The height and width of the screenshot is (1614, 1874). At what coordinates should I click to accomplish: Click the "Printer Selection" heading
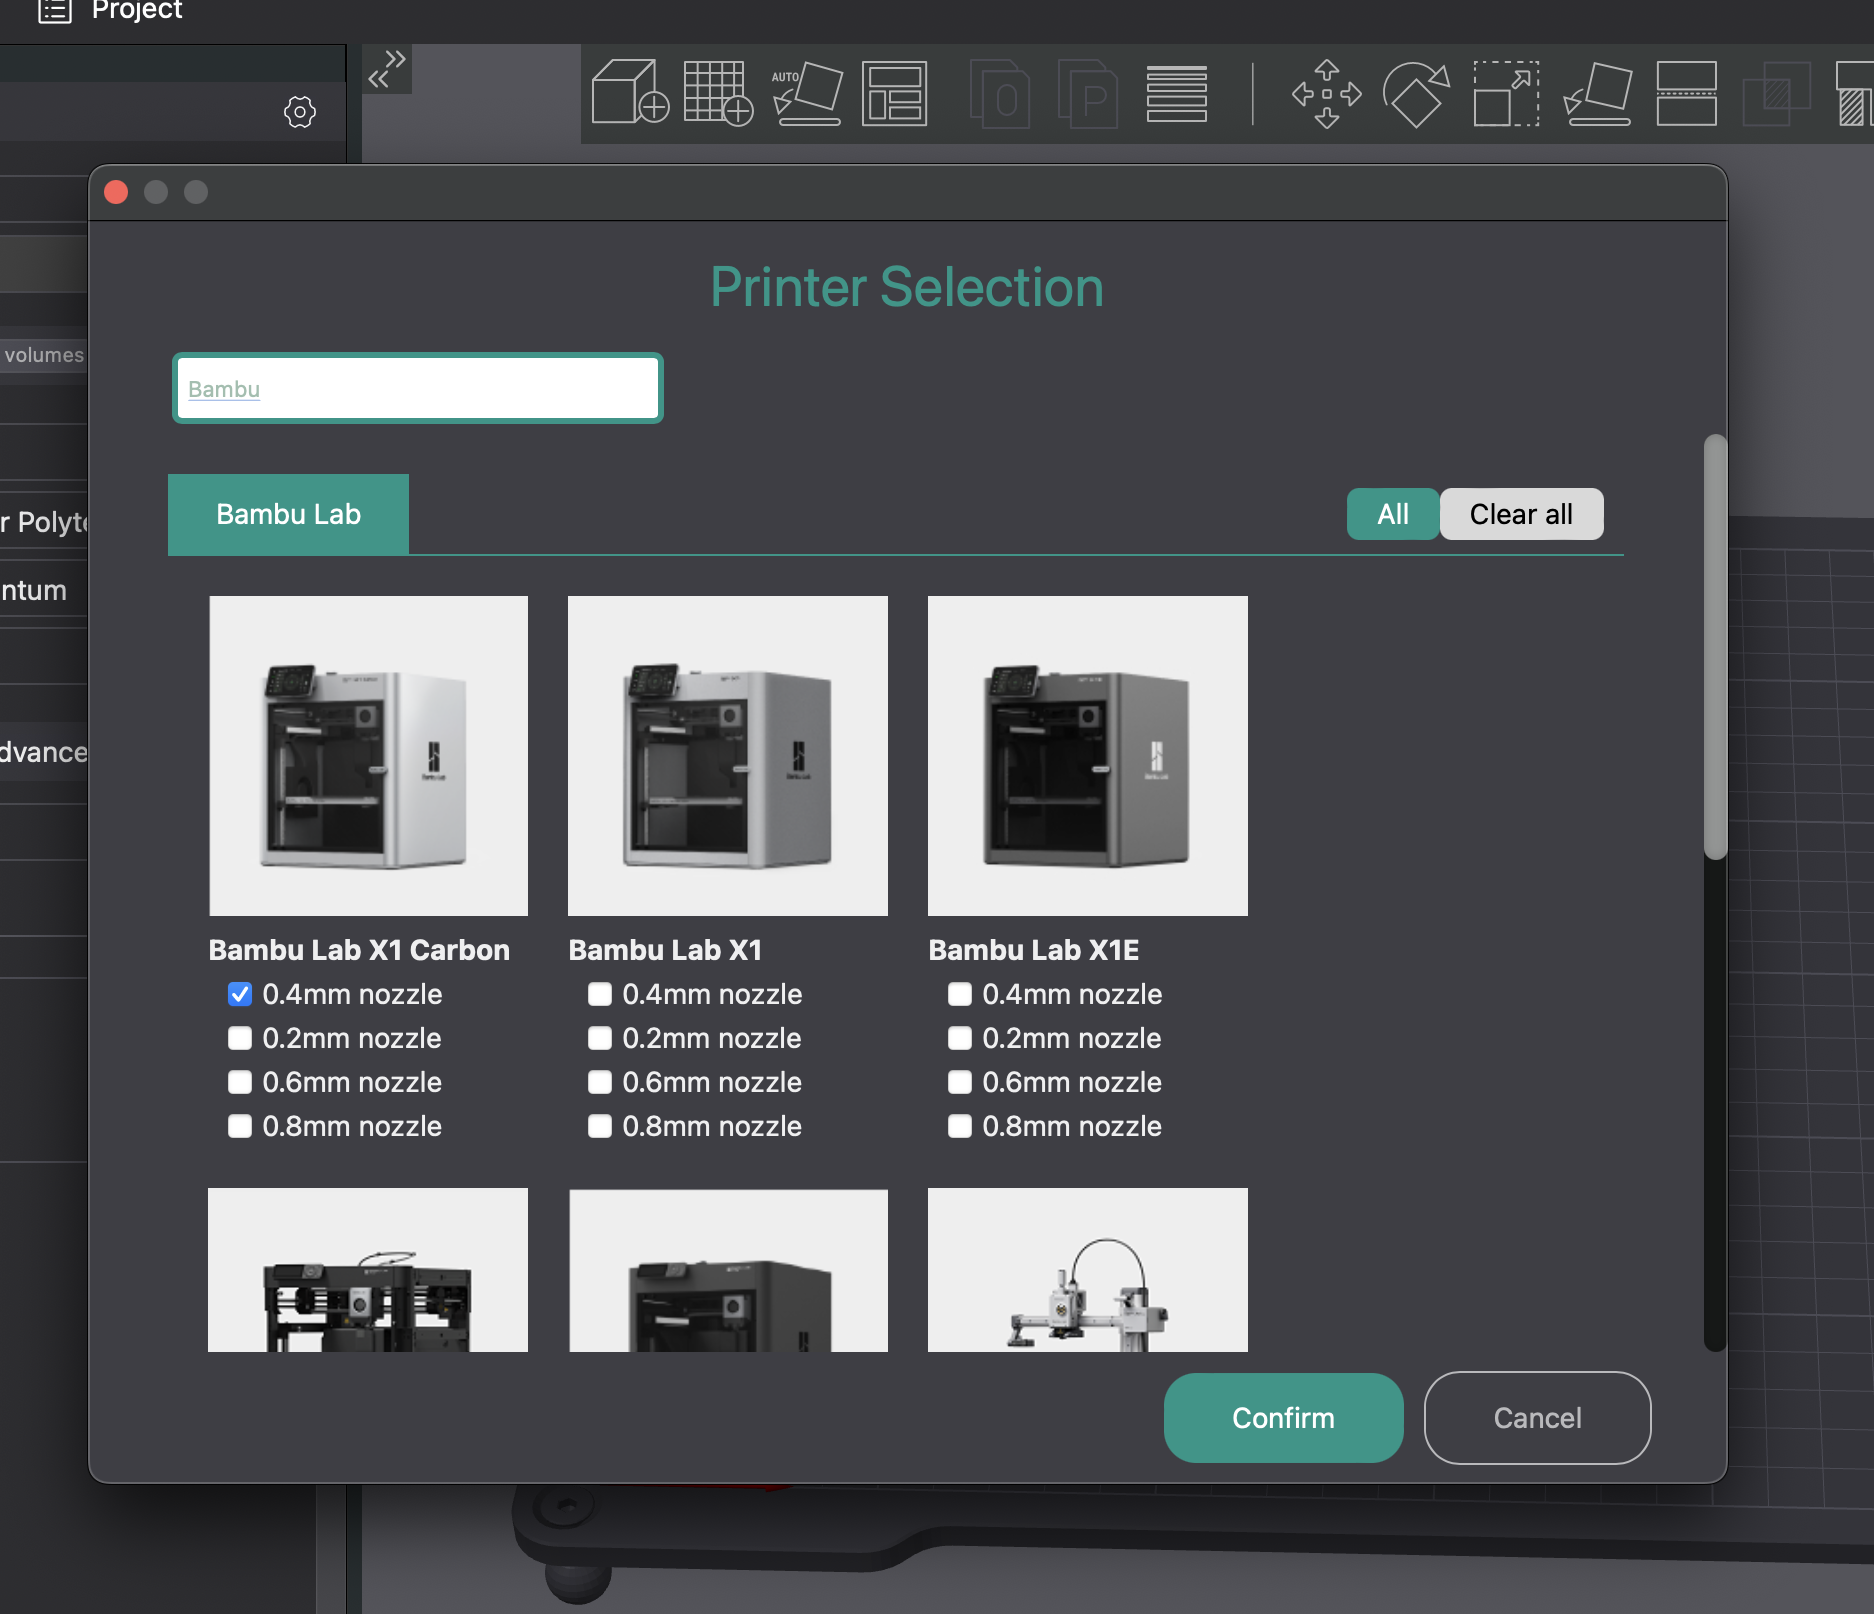point(907,288)
